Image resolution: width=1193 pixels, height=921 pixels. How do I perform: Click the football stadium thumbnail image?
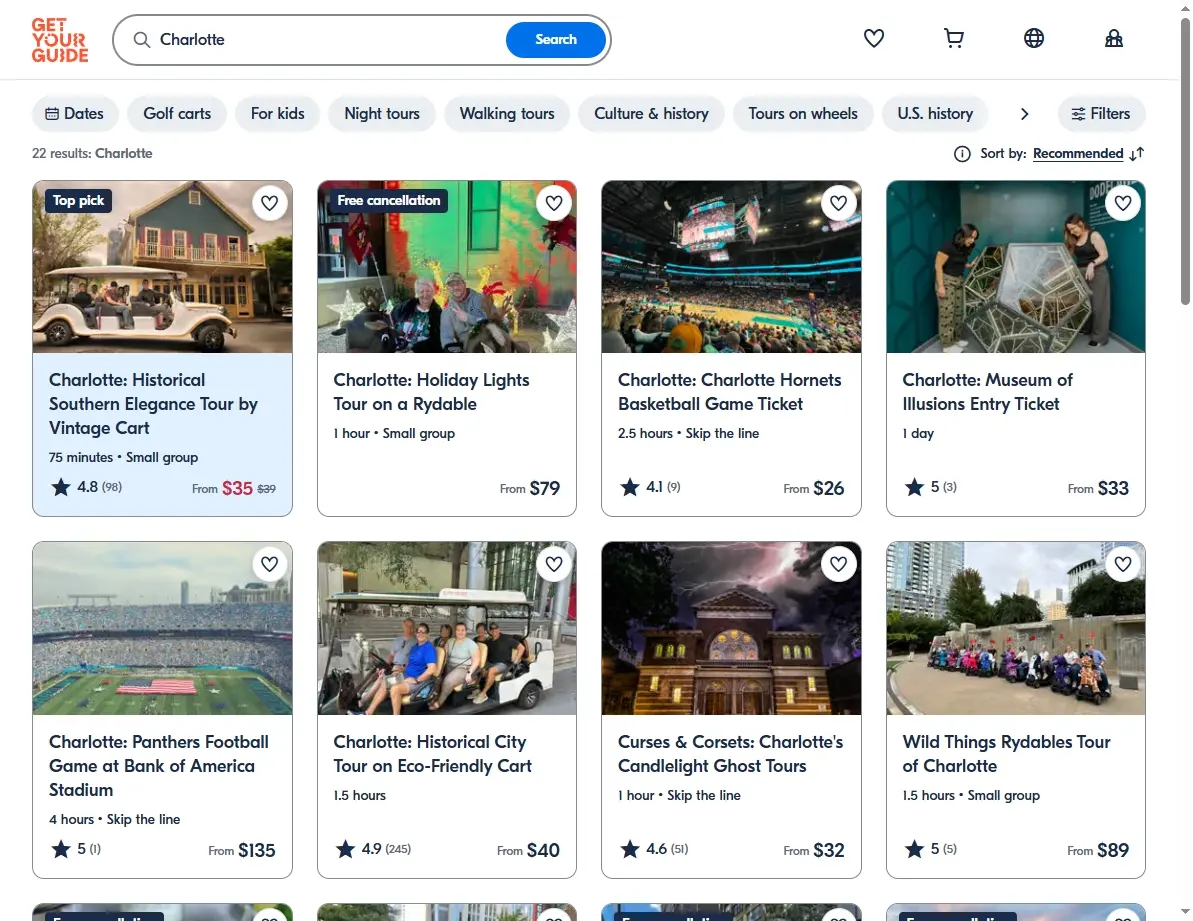162,628
